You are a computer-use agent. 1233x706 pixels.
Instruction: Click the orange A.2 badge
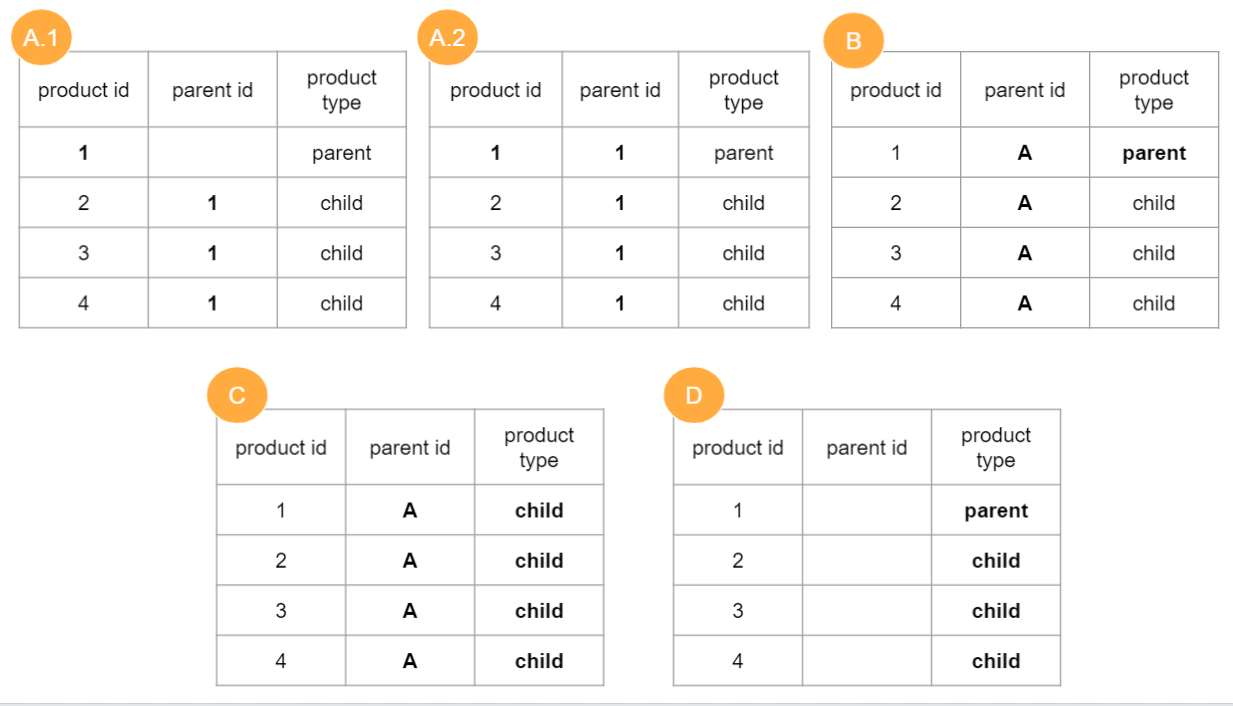(448, 39)
